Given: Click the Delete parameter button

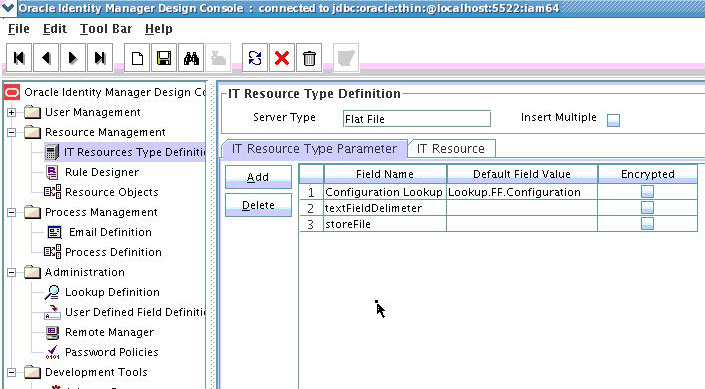Looking at the screenshot, I should (x=258, y=205).
